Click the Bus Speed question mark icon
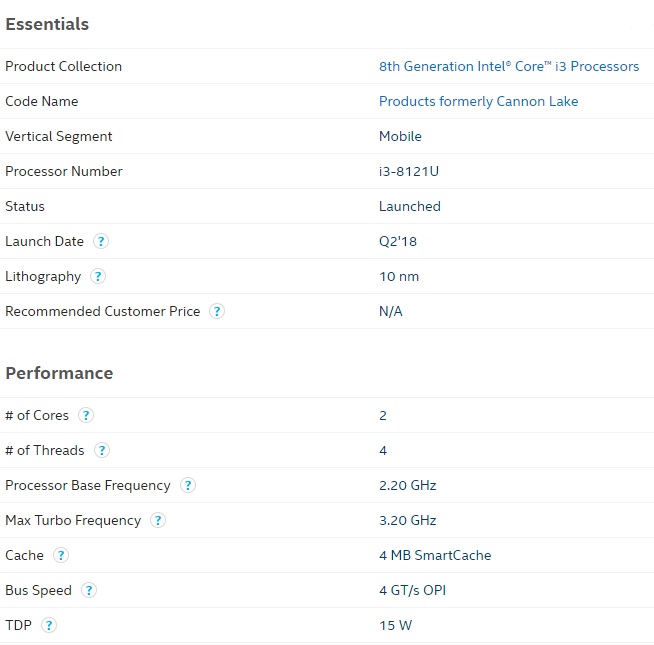 (x=89, y=591)
